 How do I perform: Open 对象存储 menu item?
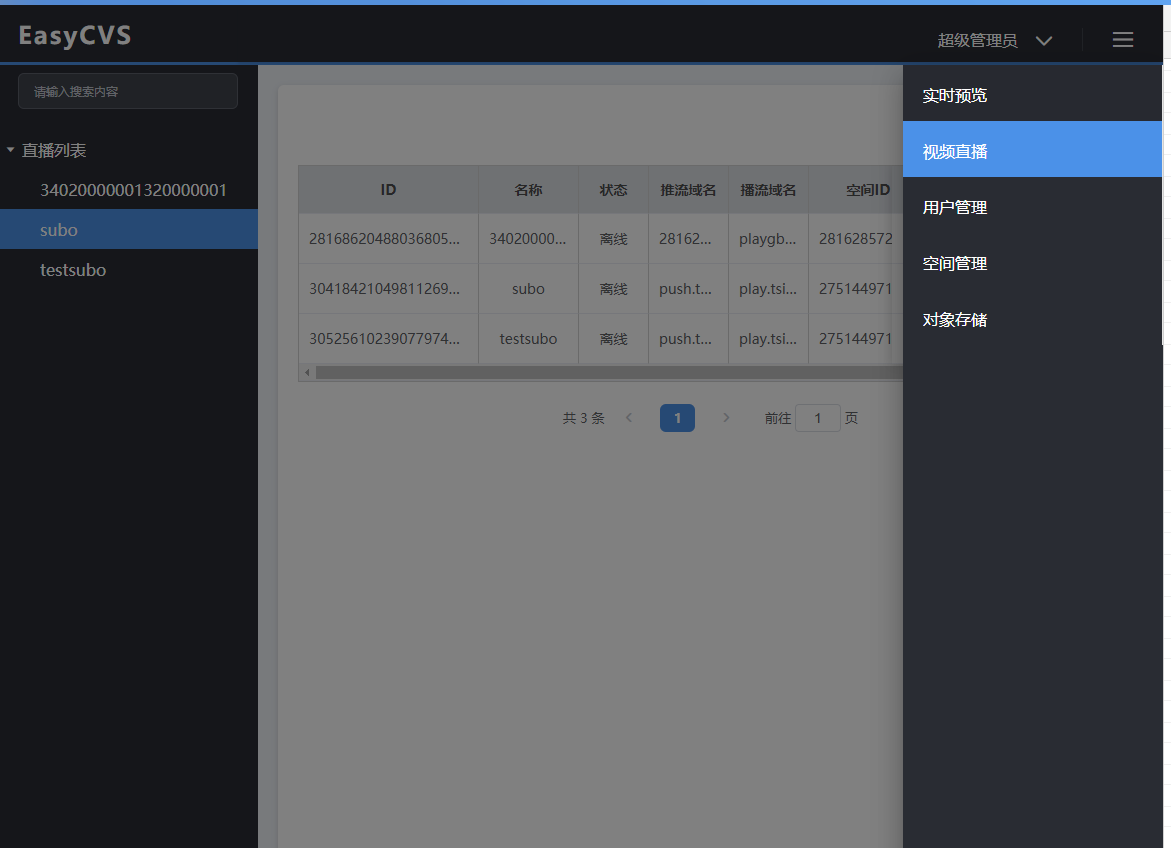pos(1032,319)
